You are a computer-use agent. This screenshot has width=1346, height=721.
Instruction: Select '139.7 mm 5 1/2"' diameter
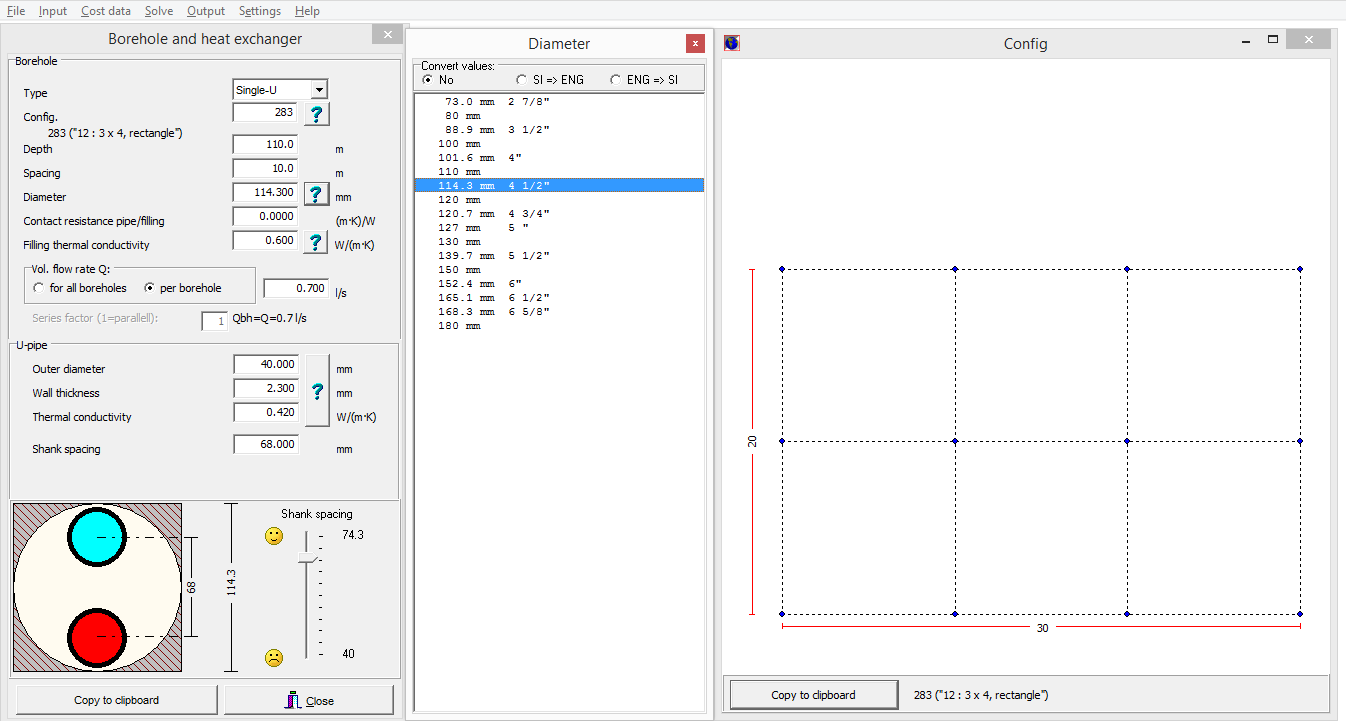tap(559, 256)
